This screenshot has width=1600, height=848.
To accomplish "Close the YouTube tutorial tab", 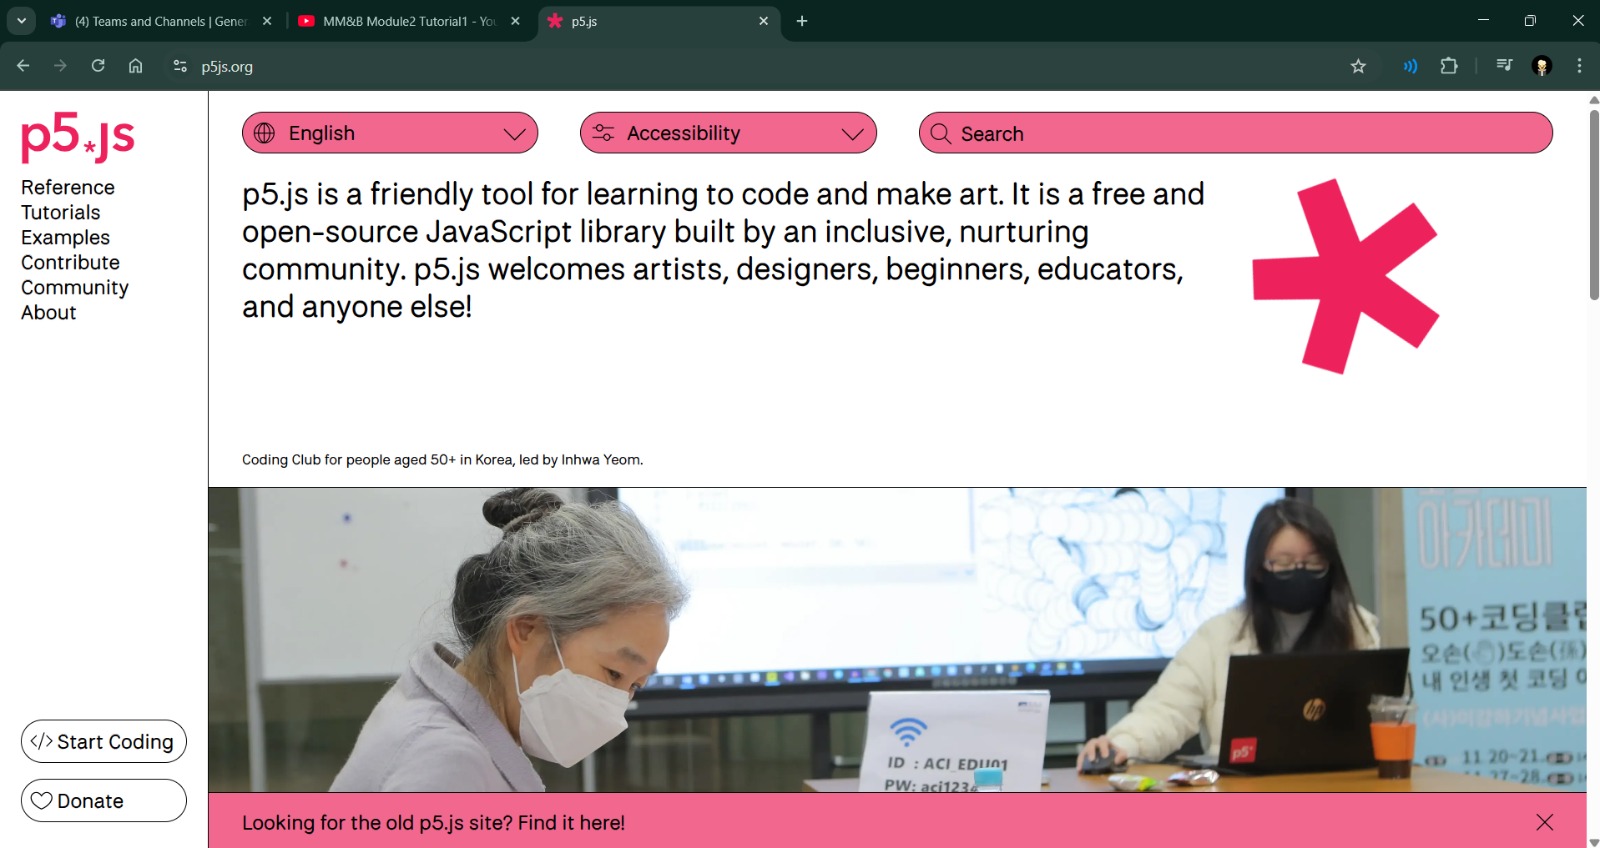I will pos(515,21).
